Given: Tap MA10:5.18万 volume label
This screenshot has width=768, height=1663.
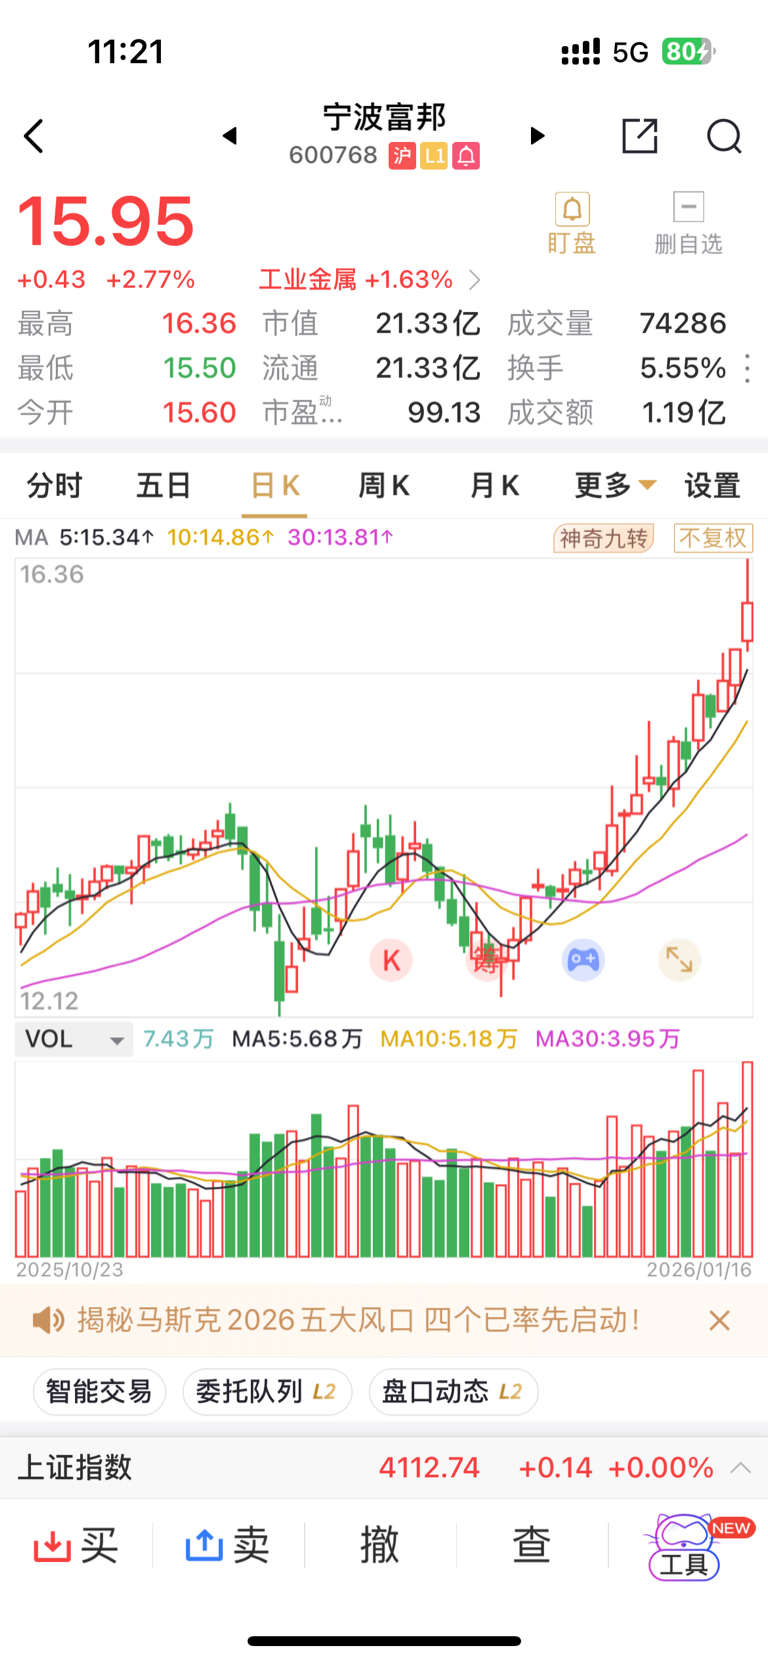Looking at the screenshot, I should (449, 1039).
